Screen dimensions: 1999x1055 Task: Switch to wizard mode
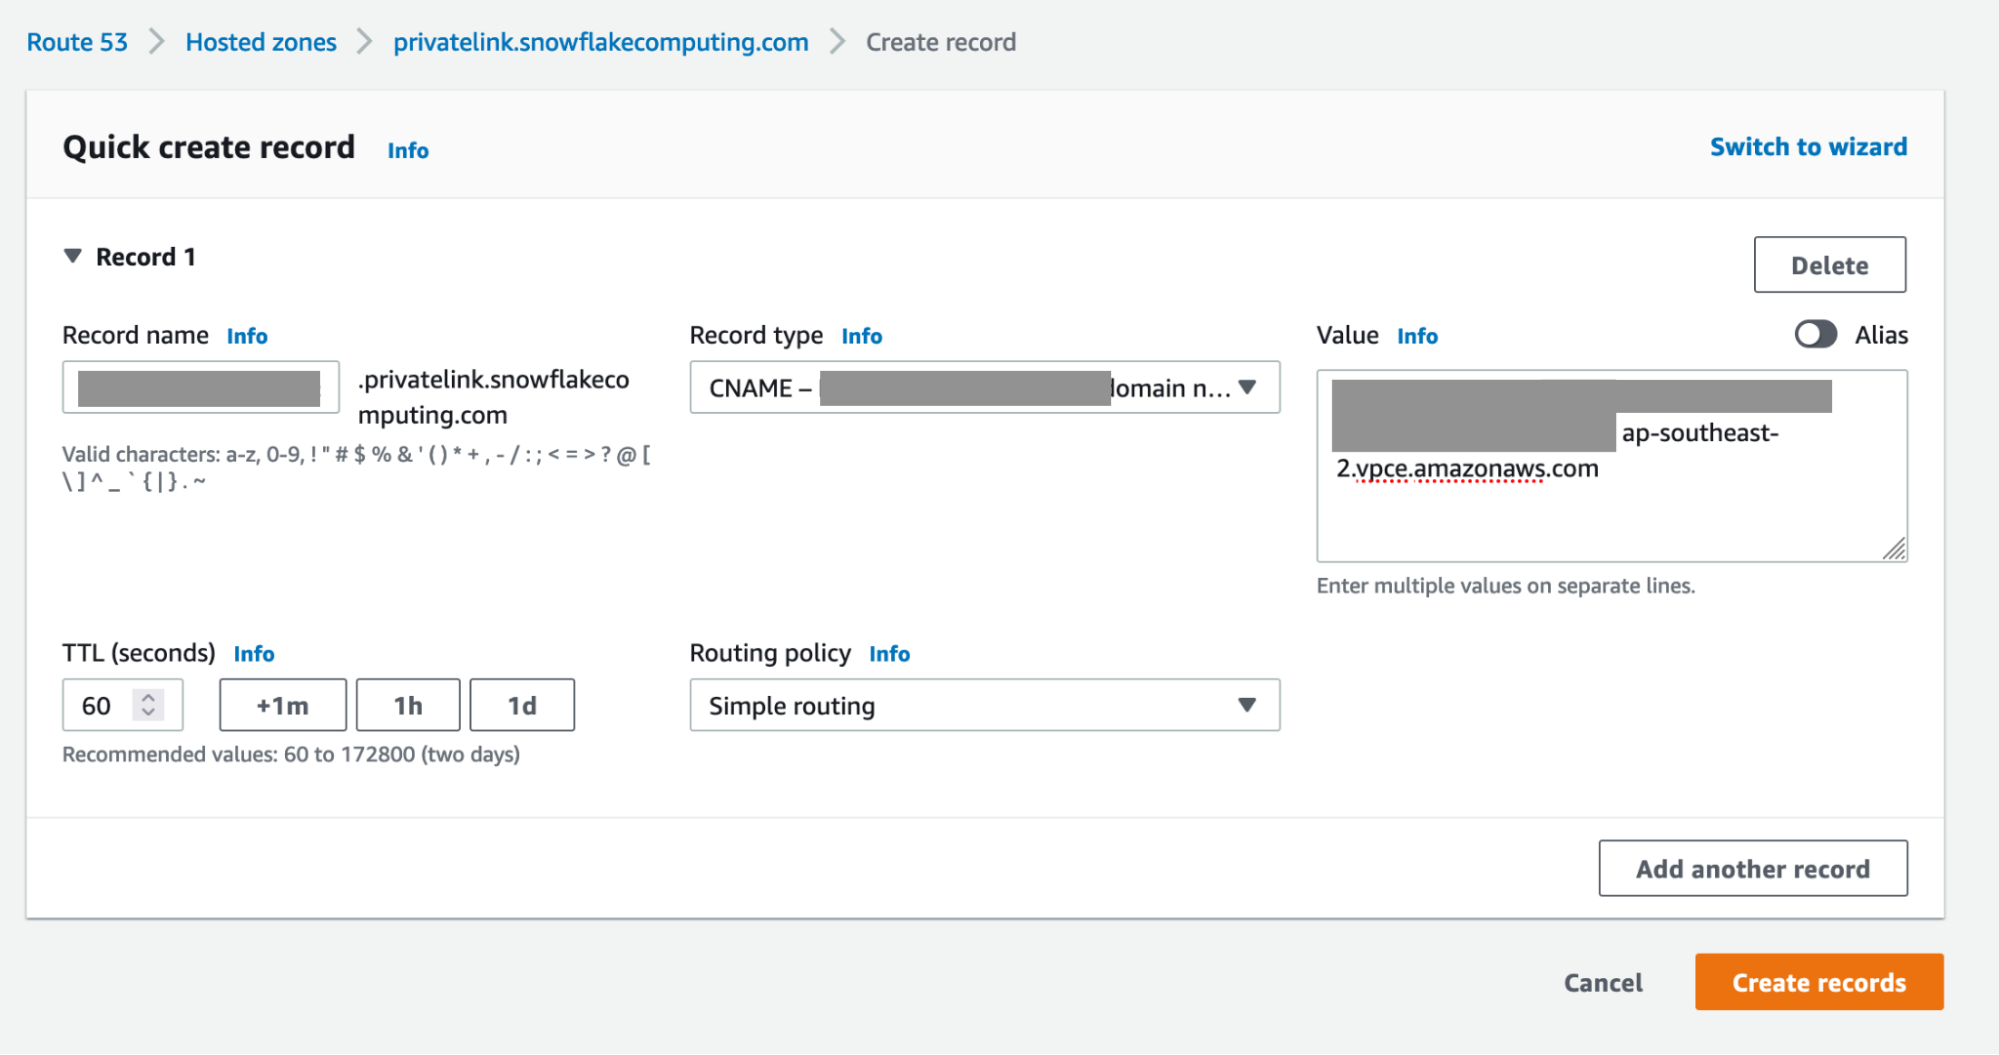pos(1807,146)
